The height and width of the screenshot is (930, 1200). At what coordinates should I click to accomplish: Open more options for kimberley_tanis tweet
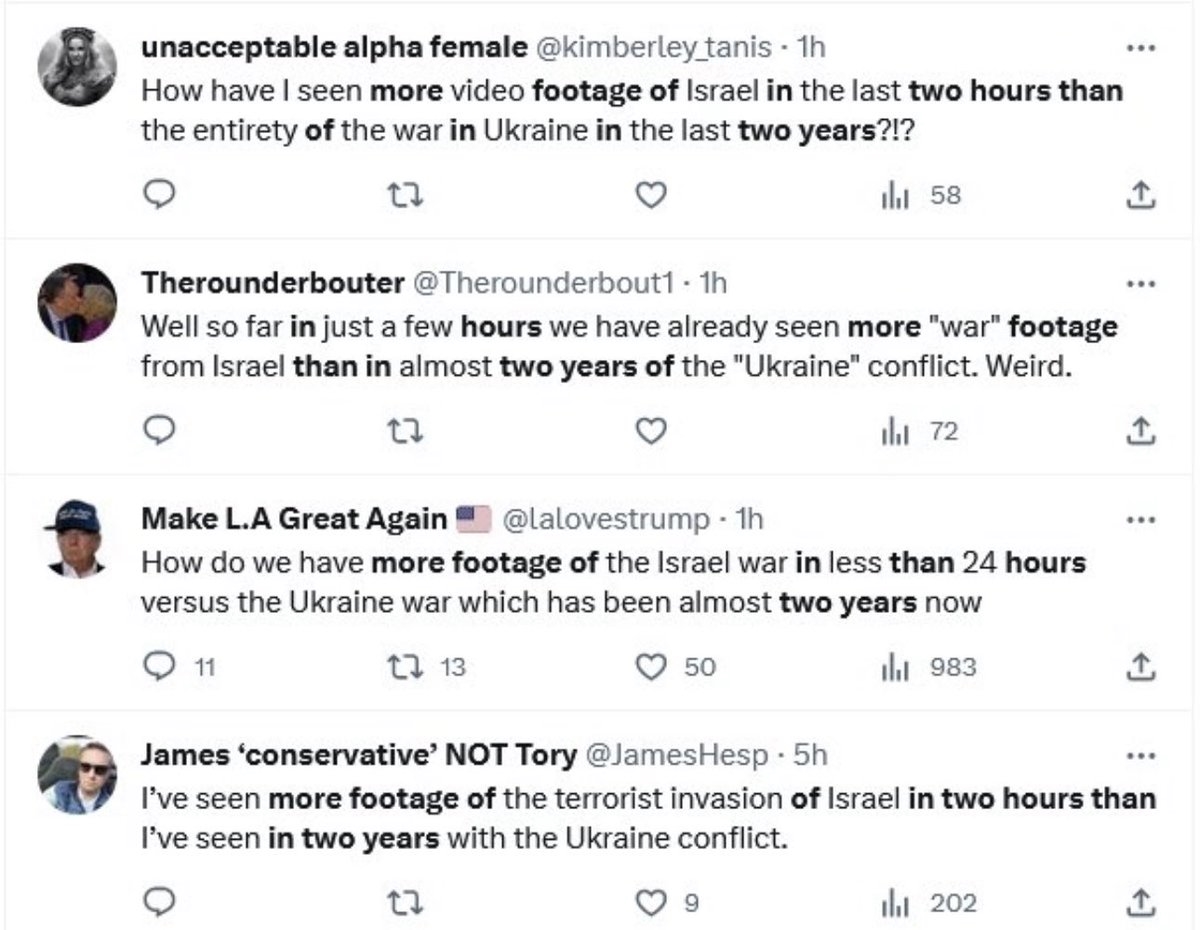1141,47
